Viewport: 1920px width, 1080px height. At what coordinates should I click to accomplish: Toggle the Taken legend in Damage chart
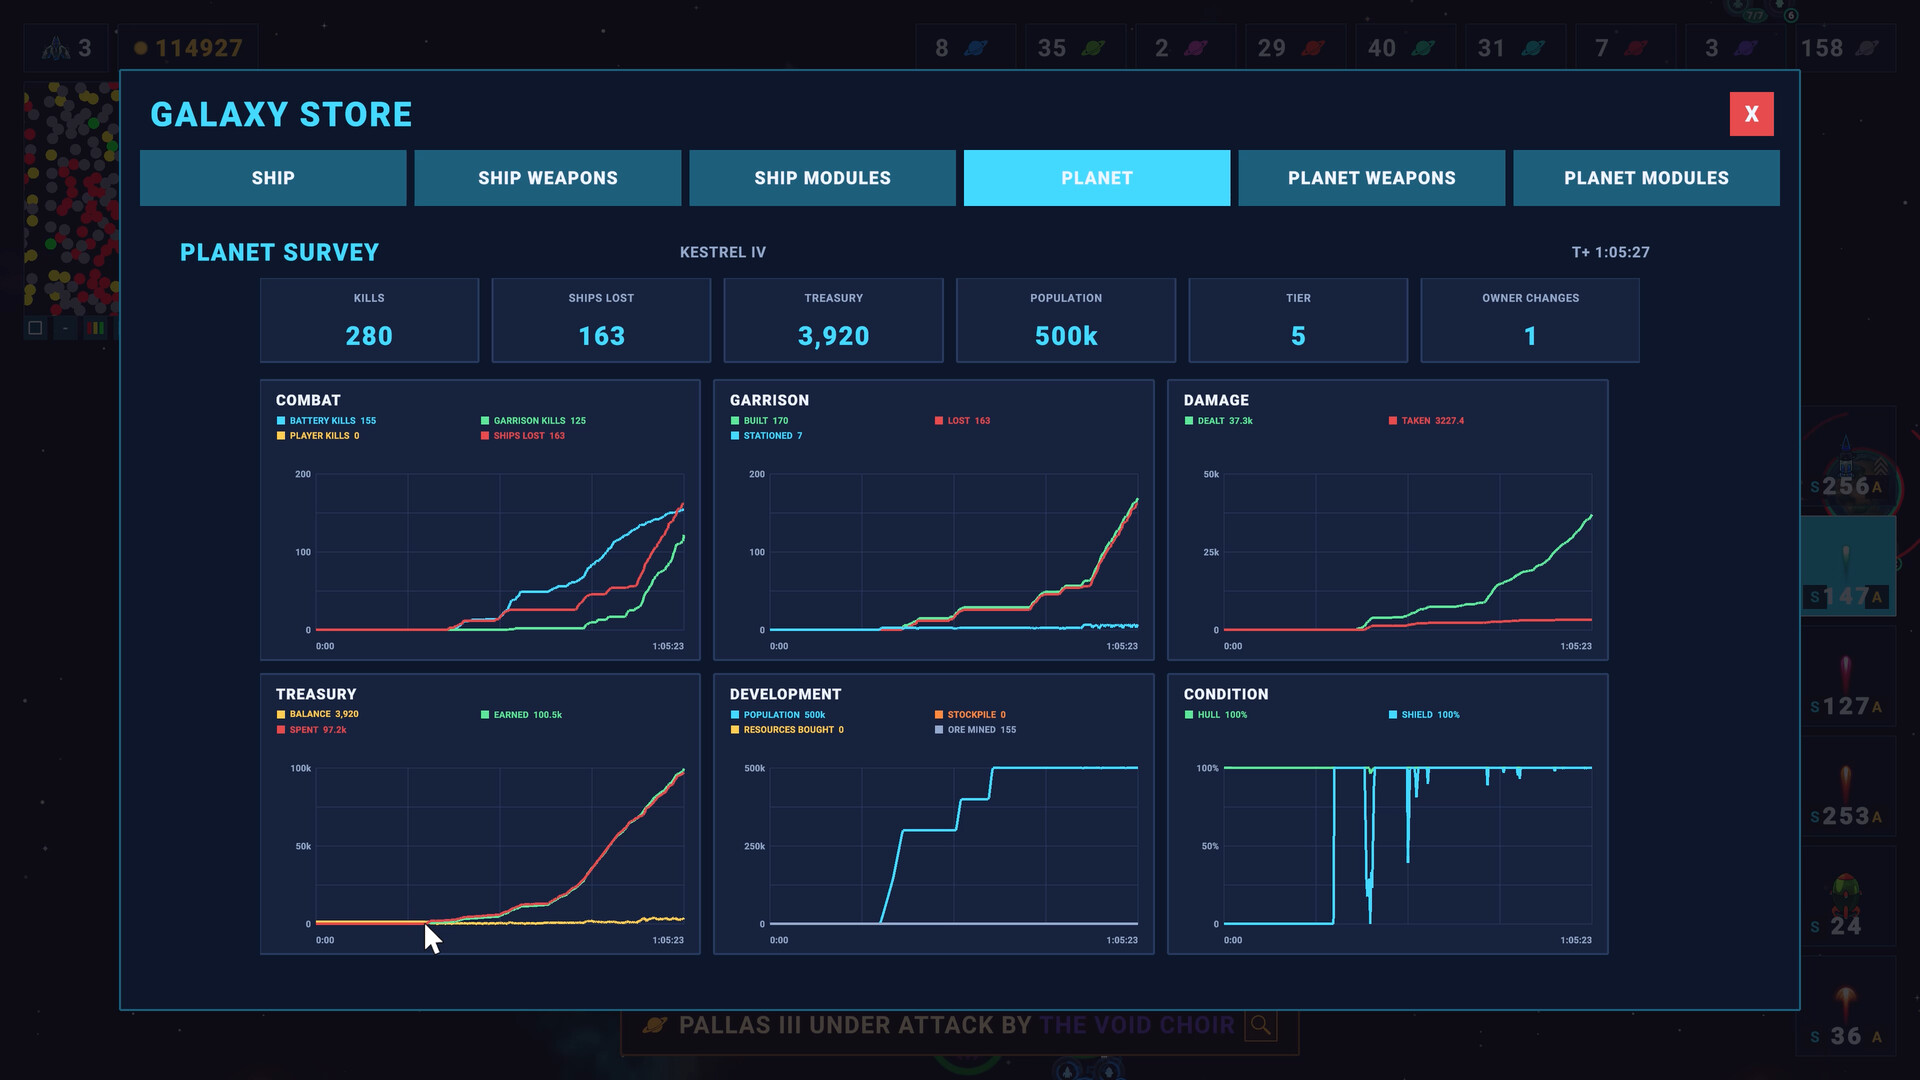point(1426,421)
